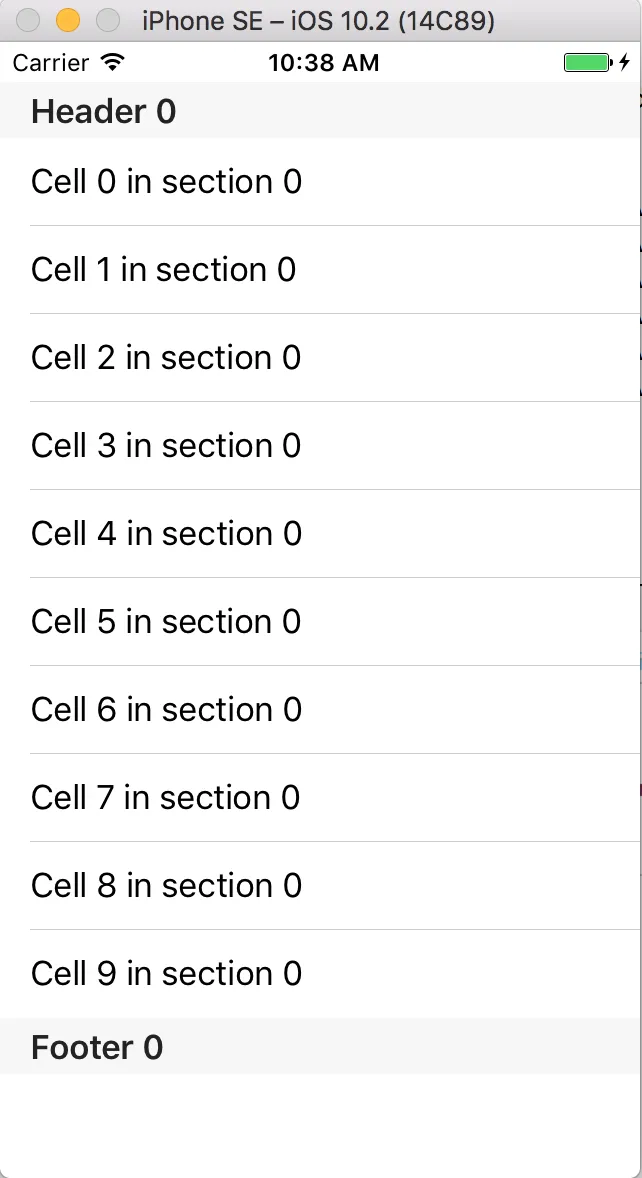
Task: Click the Carrier label in status bar
Action: point(51,63)
